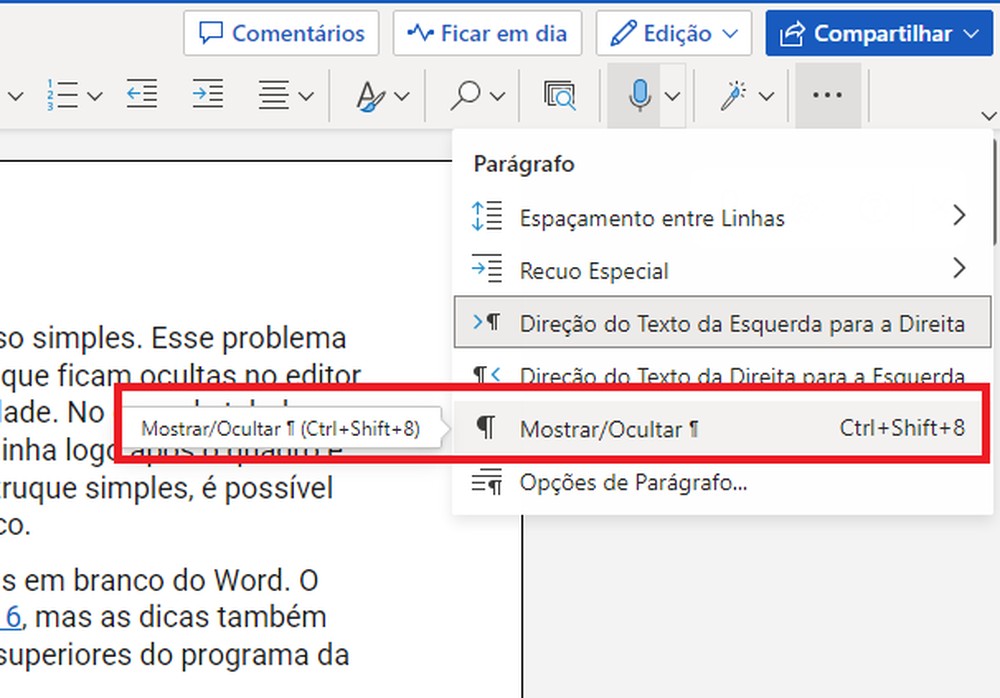The height and width of the screenshot is (698, 1000).
Task: Open the Edição mode menu
Action: coord(673,33)
